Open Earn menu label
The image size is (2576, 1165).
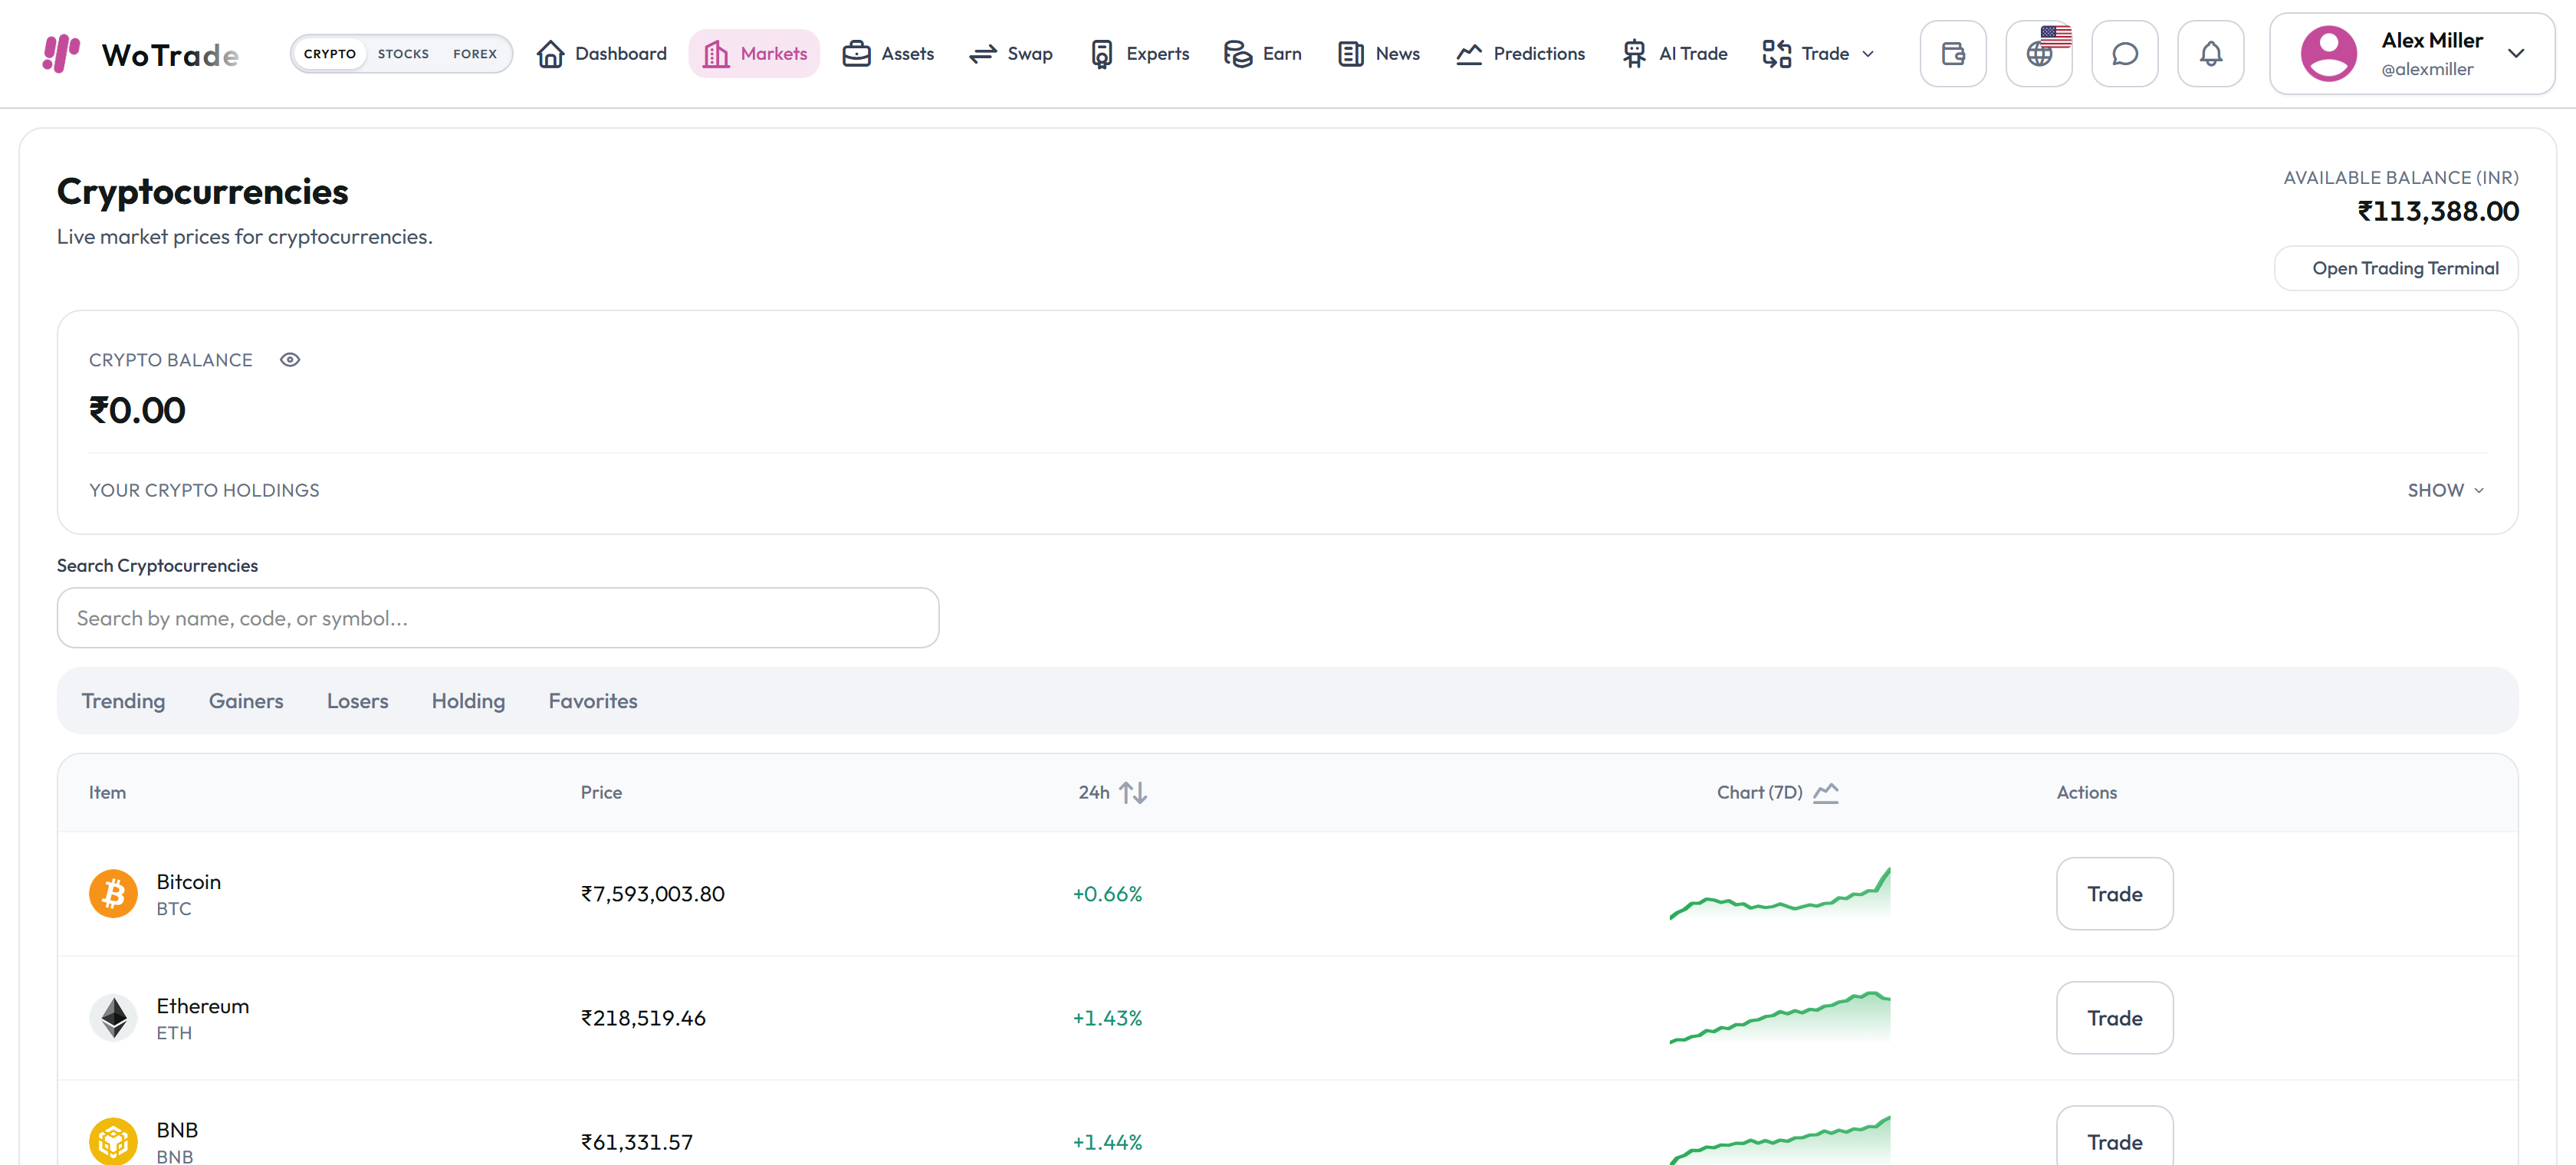click(1282, 54)
